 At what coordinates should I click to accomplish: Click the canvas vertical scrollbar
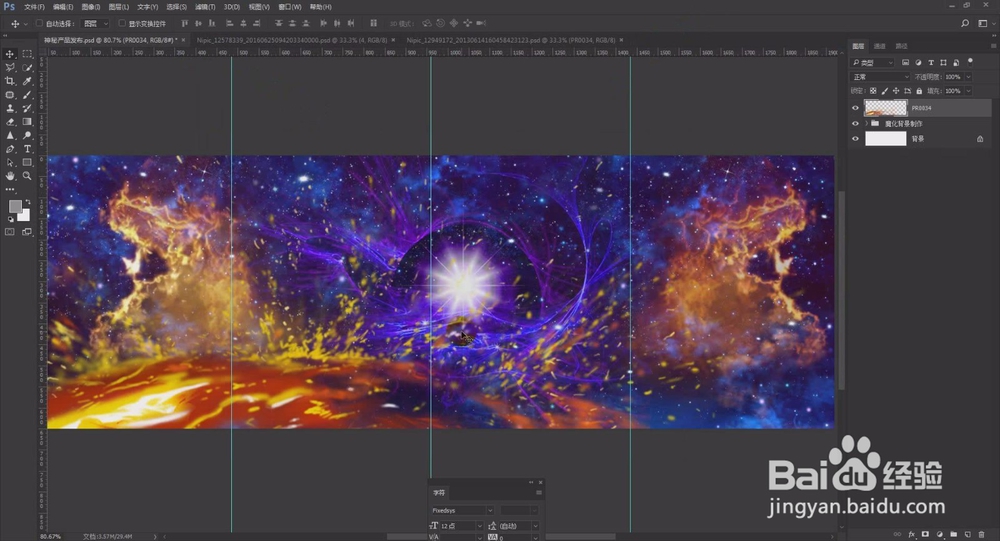[842, 290]
